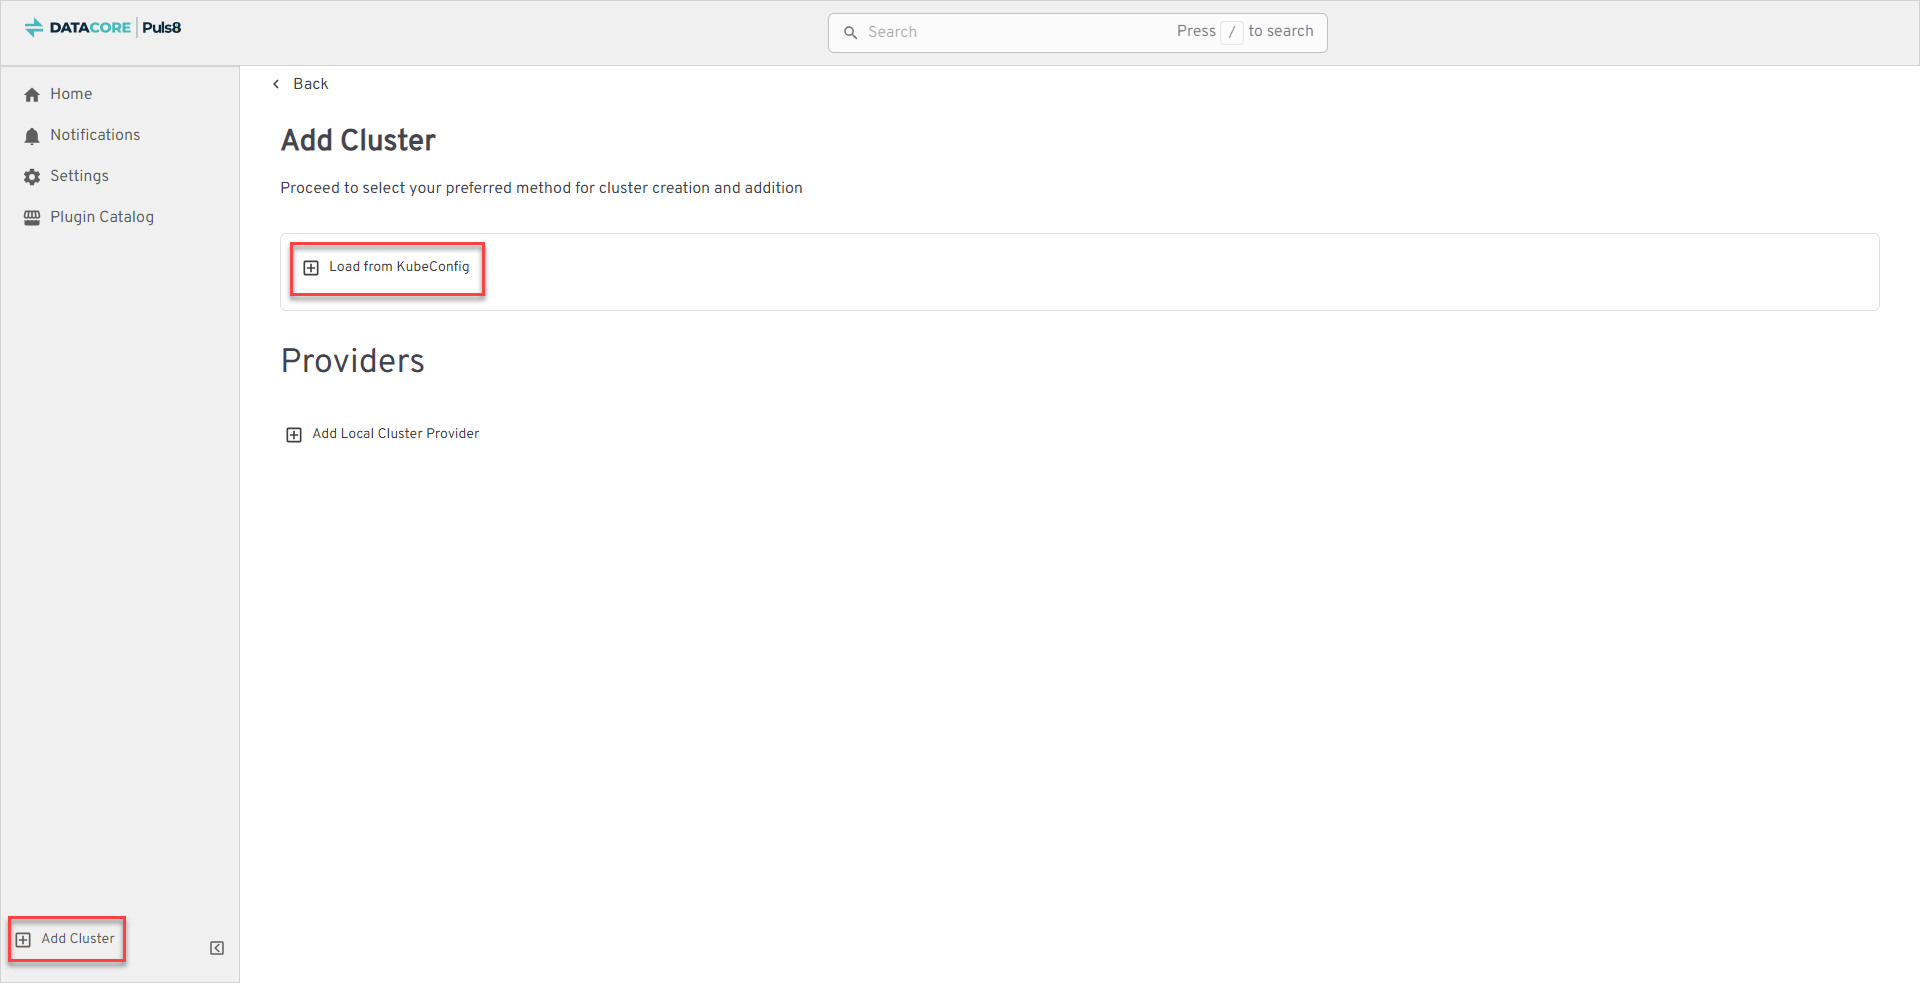Click the Plugin Catalog storefront icon

(x=32, y=218)
